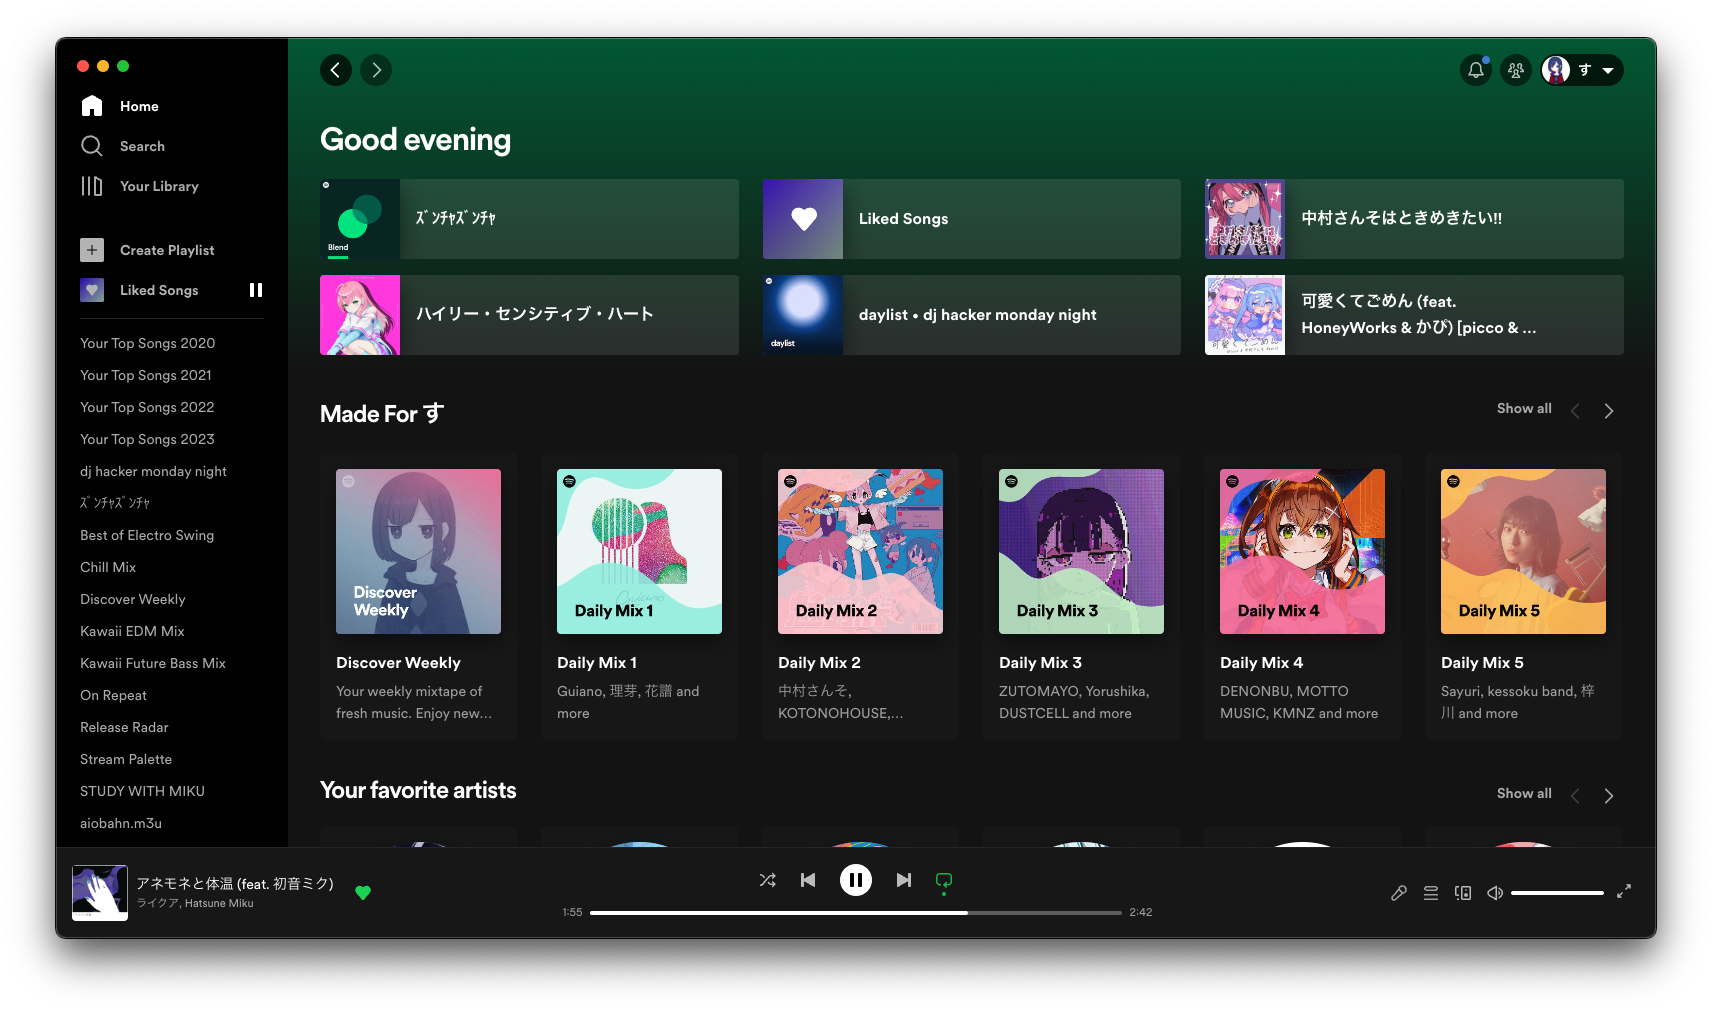Open the Daily Mix 2 playlist card

point(859,551)
